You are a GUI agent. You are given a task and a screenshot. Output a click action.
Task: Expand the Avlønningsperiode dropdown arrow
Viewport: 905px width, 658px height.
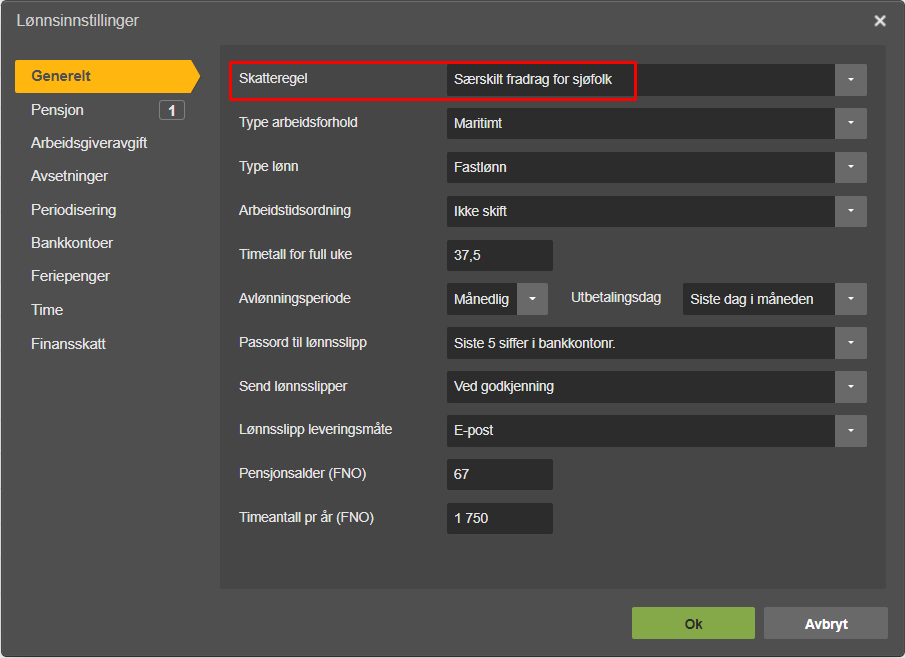(532, 299)
